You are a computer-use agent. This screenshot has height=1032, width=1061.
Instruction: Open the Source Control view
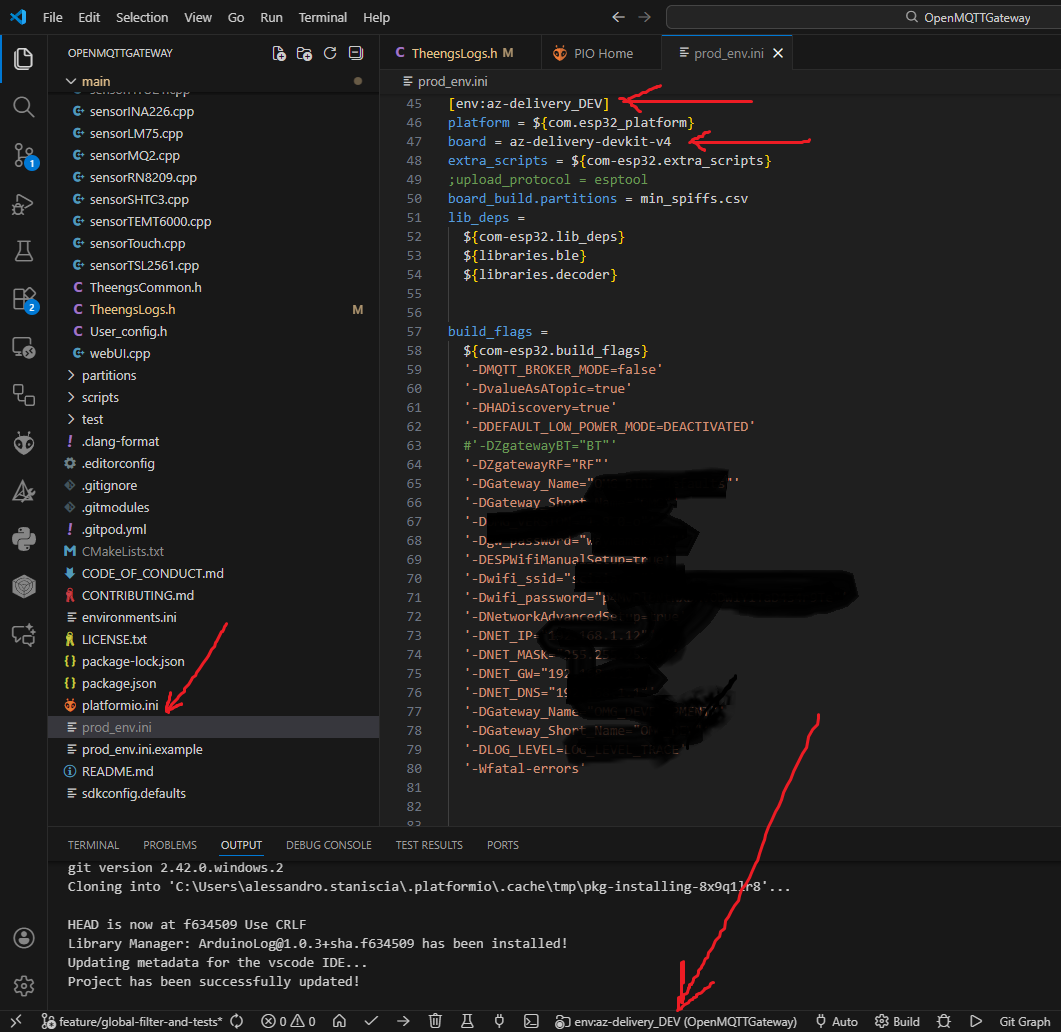point(23,155)
